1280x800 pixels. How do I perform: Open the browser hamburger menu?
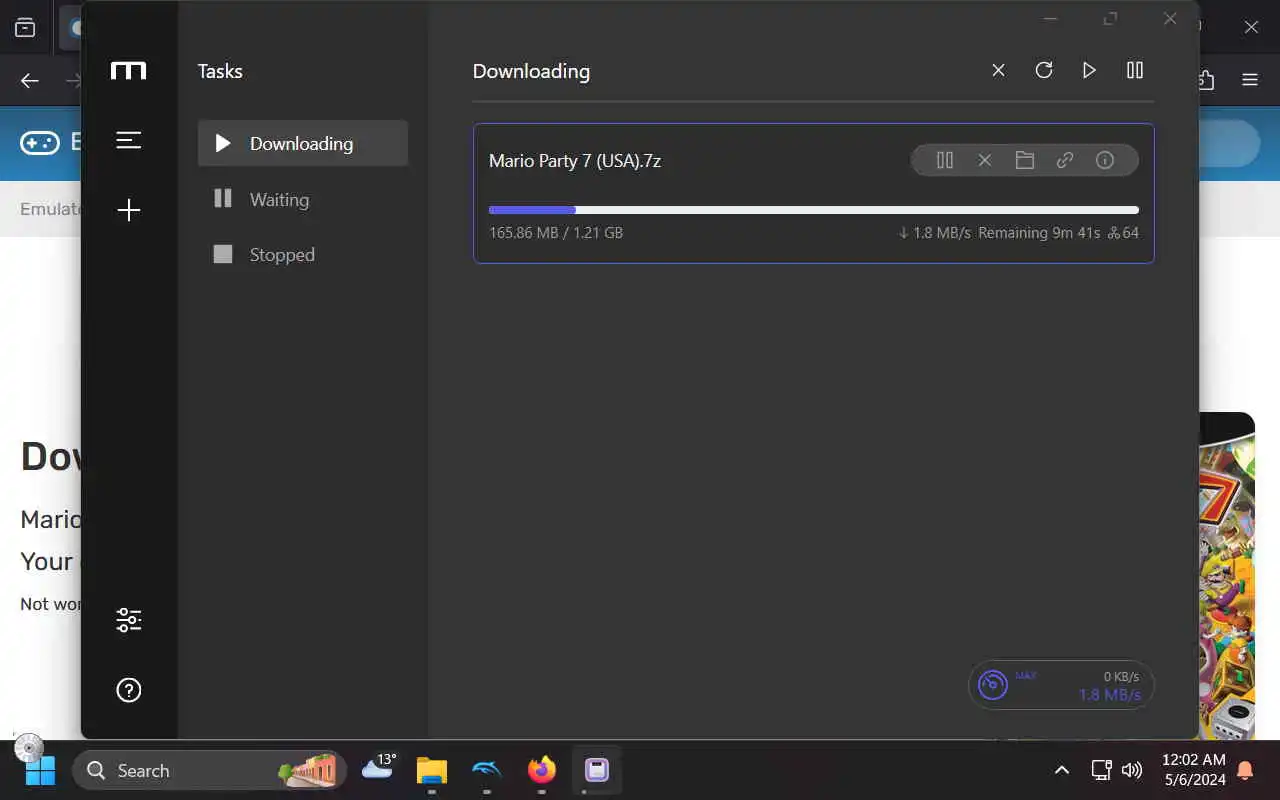[x=1250, y=80]
